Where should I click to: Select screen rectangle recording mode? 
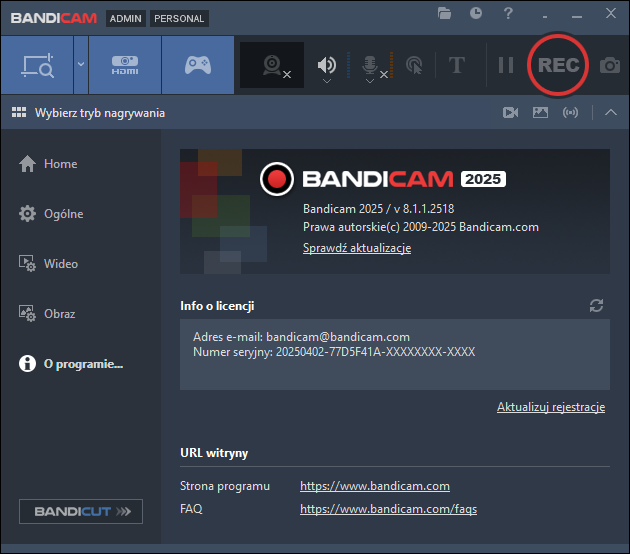coord(37,65)
